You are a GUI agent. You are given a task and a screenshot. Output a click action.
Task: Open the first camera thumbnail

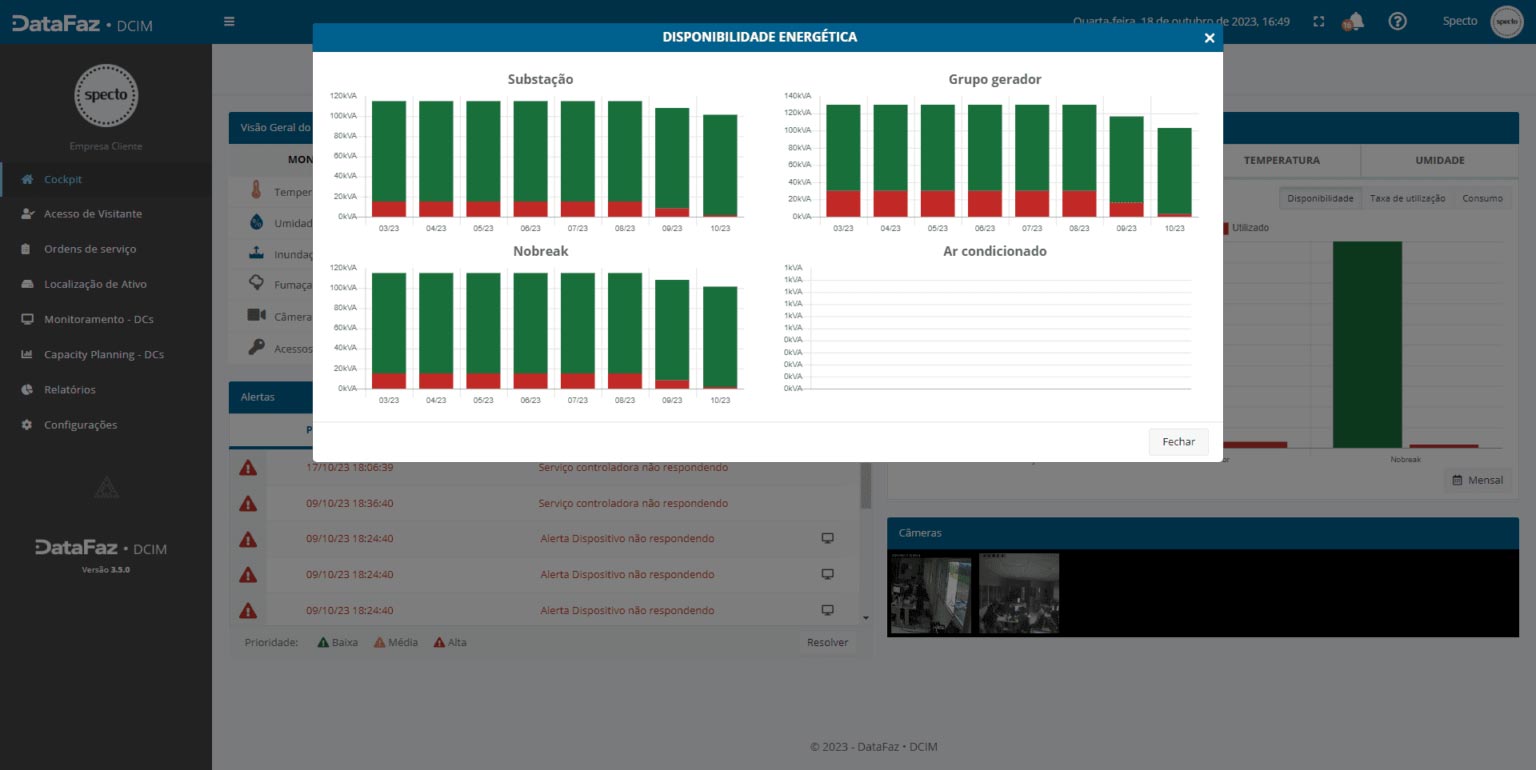click(930, 594)
